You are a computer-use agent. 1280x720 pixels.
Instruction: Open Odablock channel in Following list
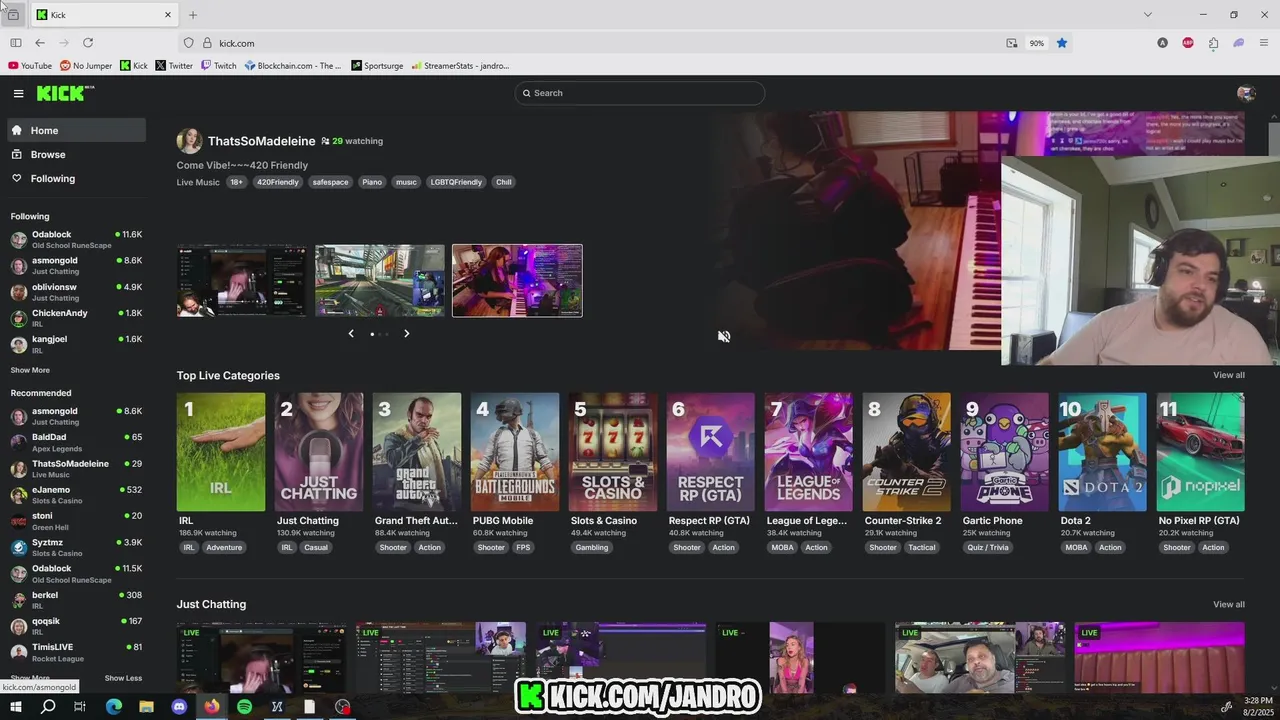coord(77,239)
